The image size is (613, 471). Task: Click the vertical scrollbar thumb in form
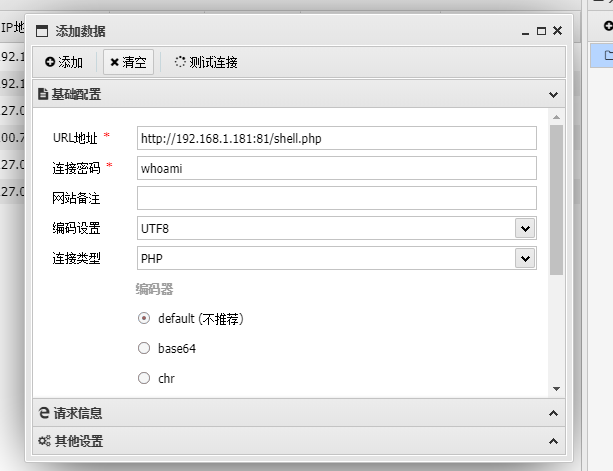556,200
